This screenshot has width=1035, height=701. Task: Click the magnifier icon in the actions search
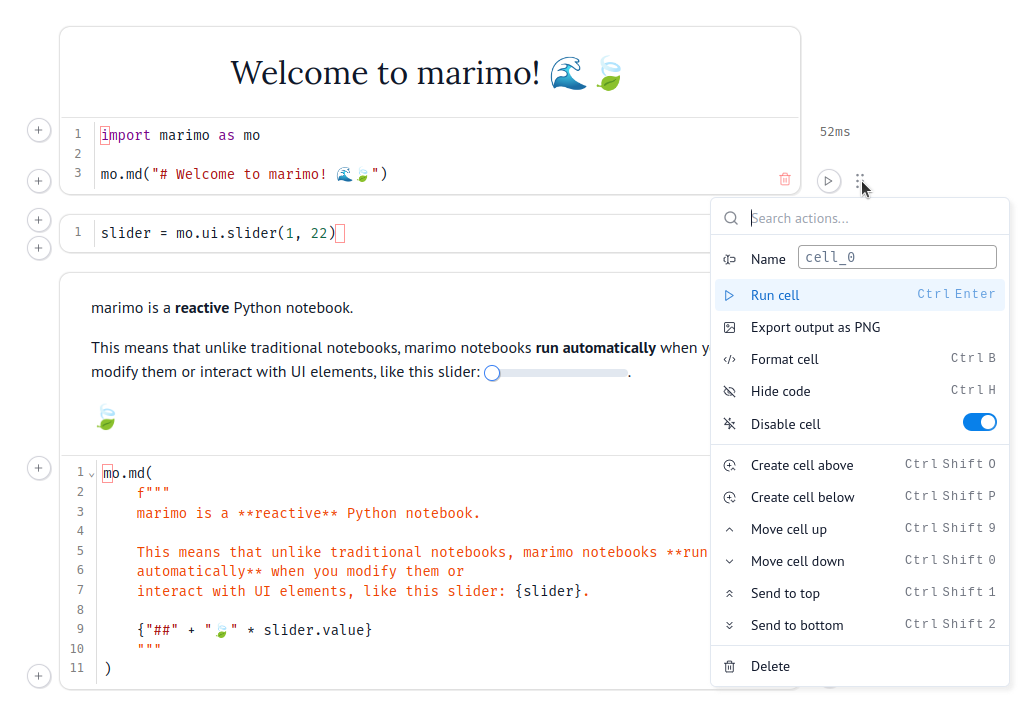coord(731,218)
